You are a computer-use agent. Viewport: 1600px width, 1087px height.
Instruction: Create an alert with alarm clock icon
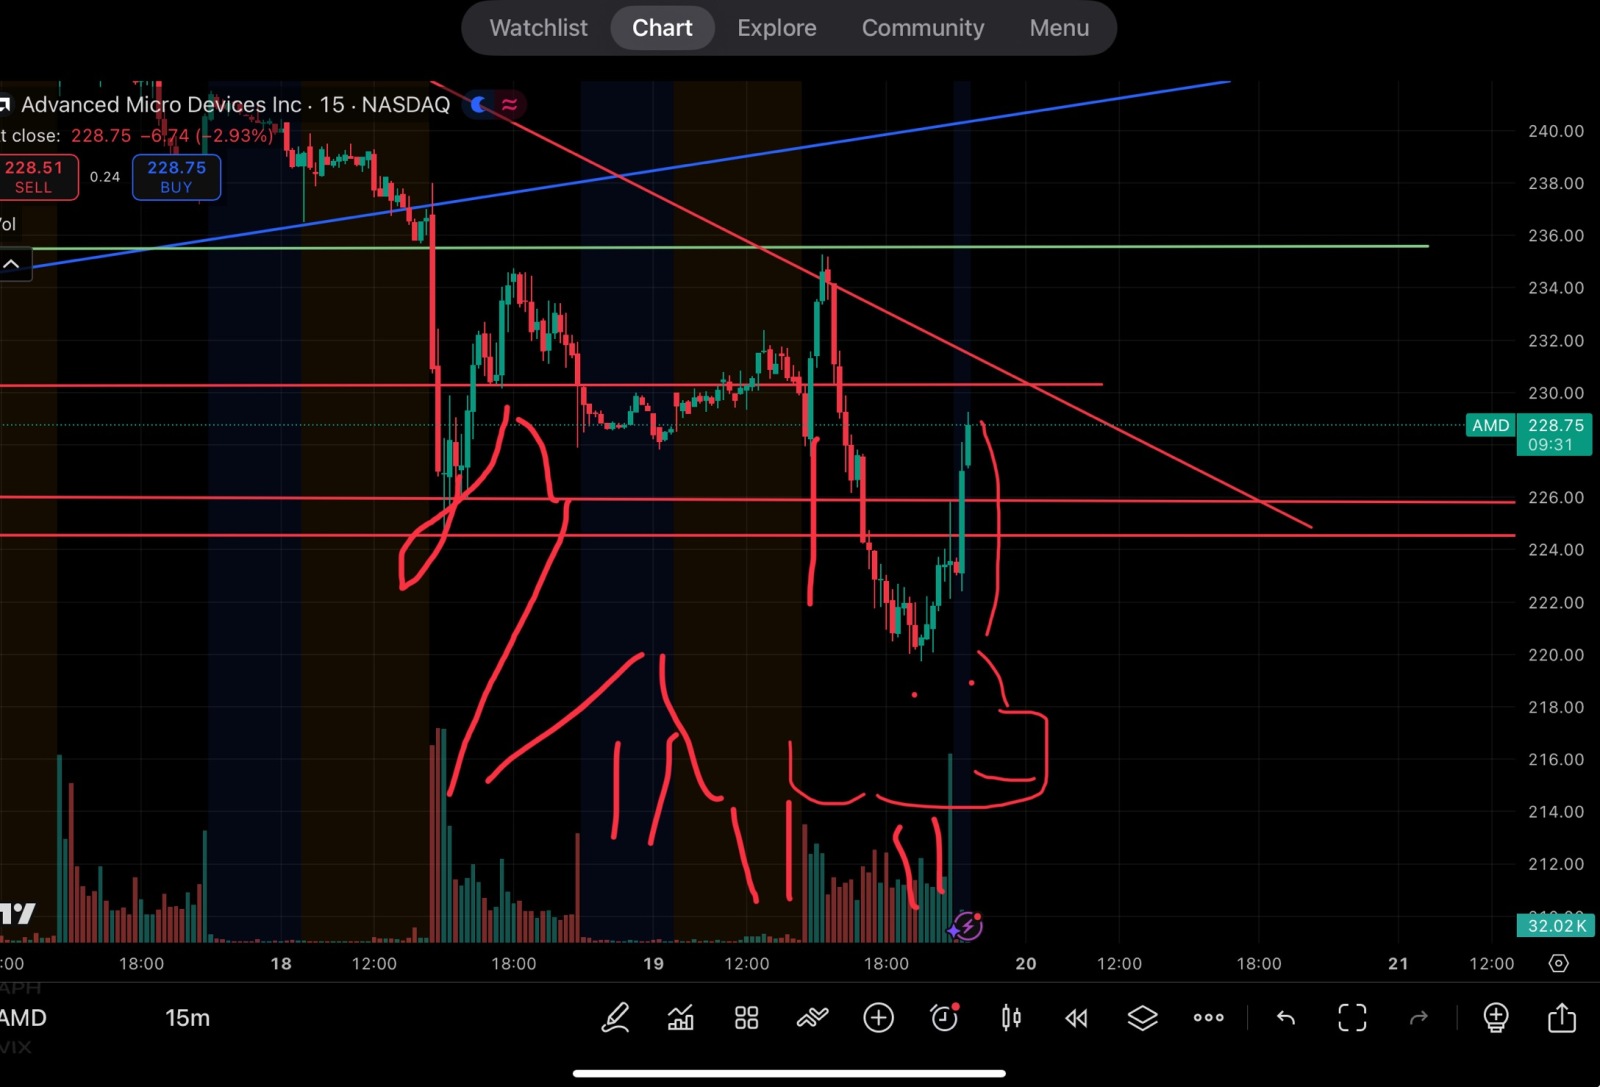[x=944, y=1018]
